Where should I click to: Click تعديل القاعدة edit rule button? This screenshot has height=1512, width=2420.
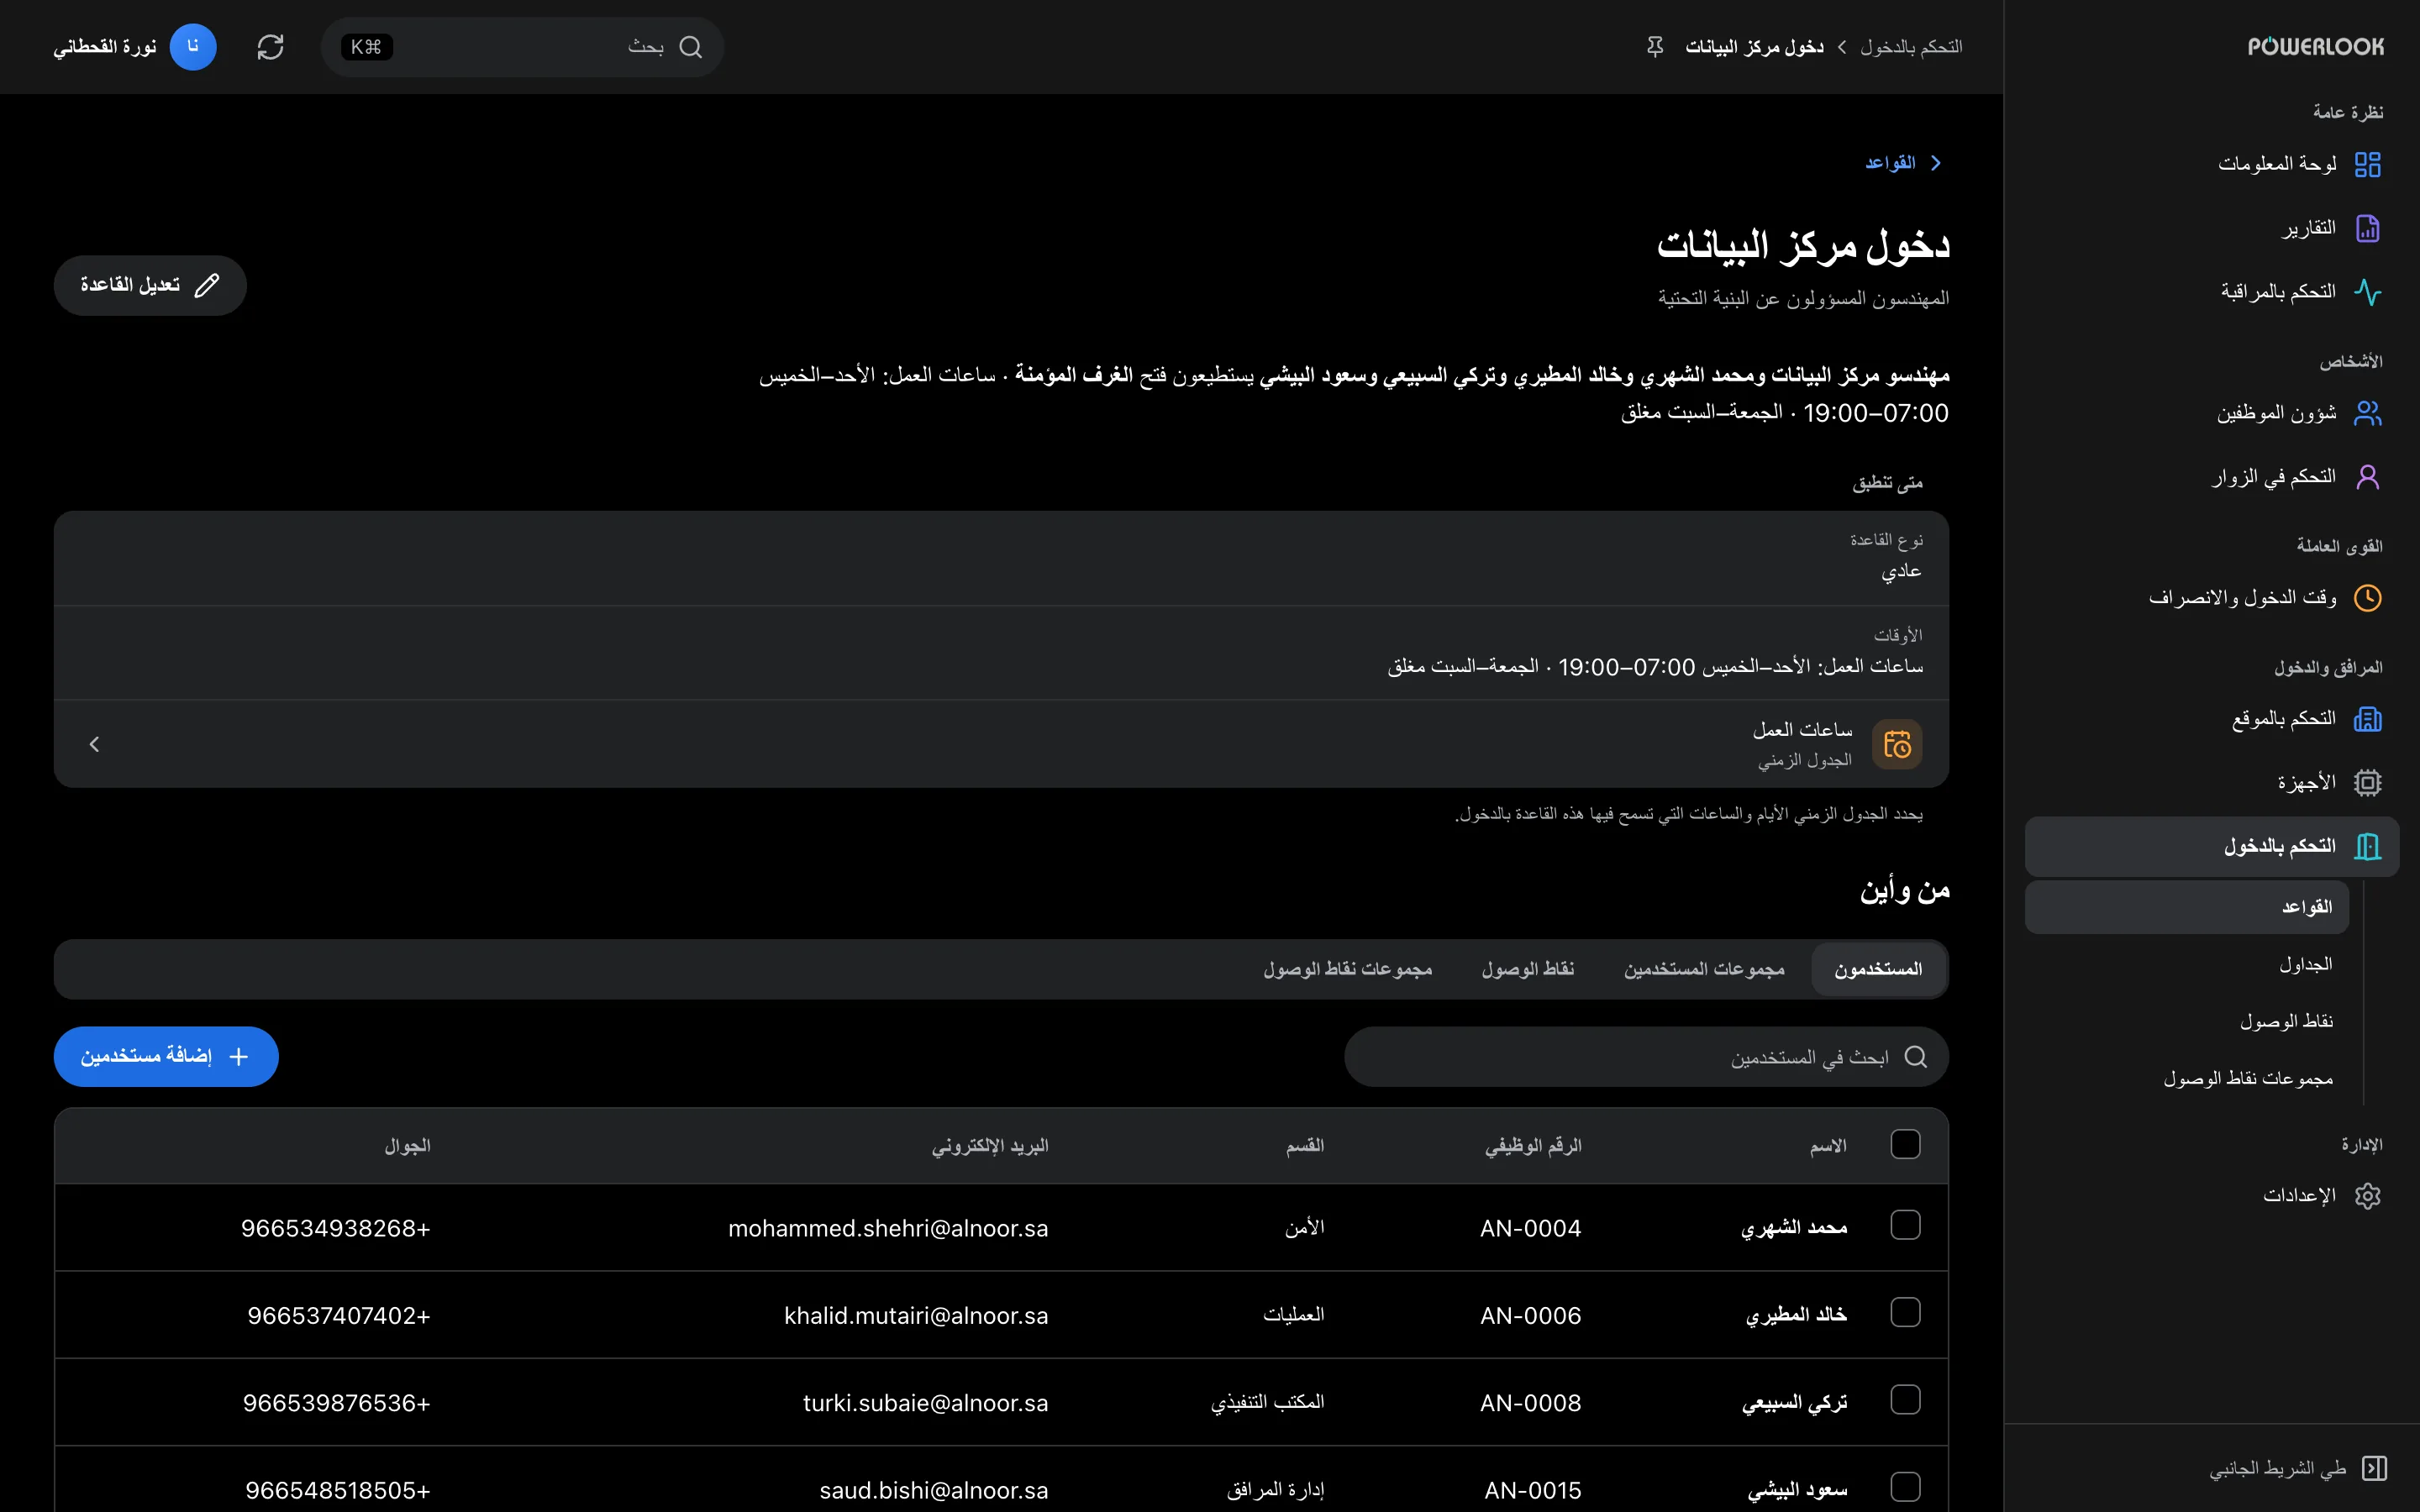(150, 286)
